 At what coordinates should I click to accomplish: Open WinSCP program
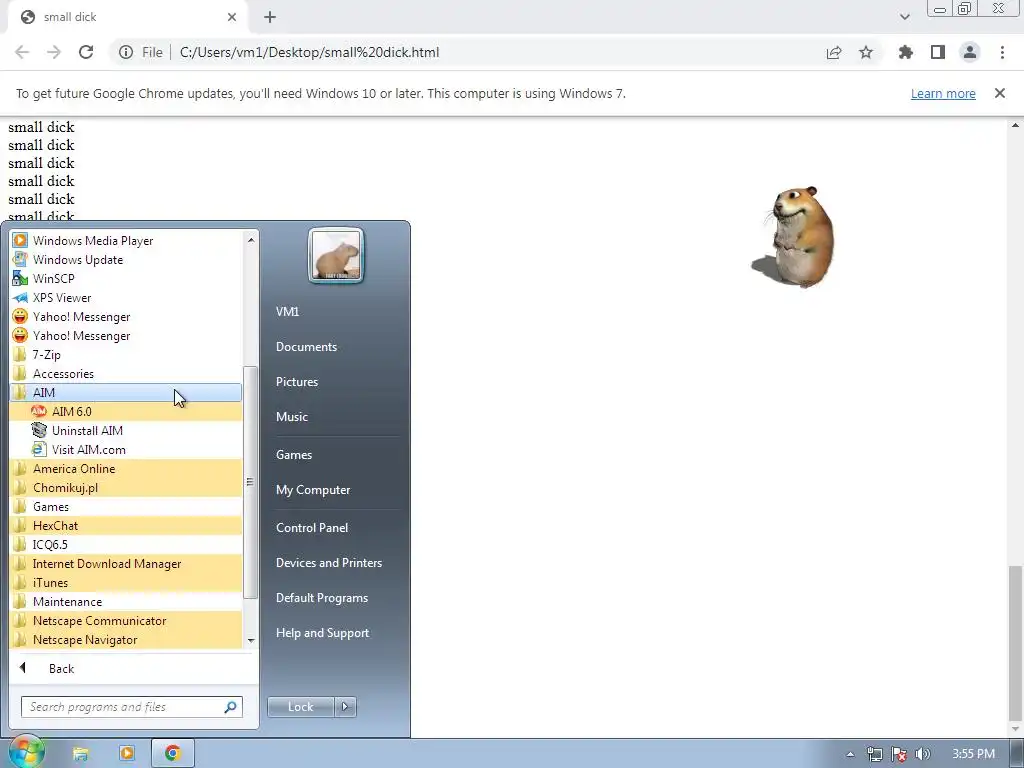pyautogui.click(x=125, y=279)
